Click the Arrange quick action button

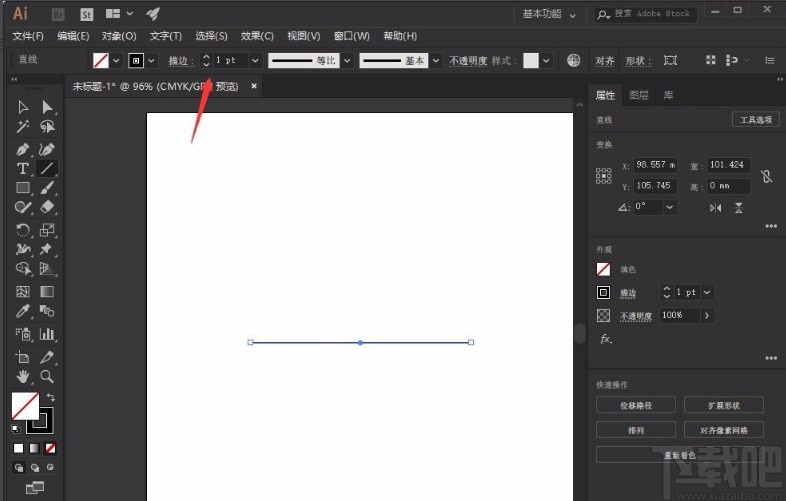636,430
